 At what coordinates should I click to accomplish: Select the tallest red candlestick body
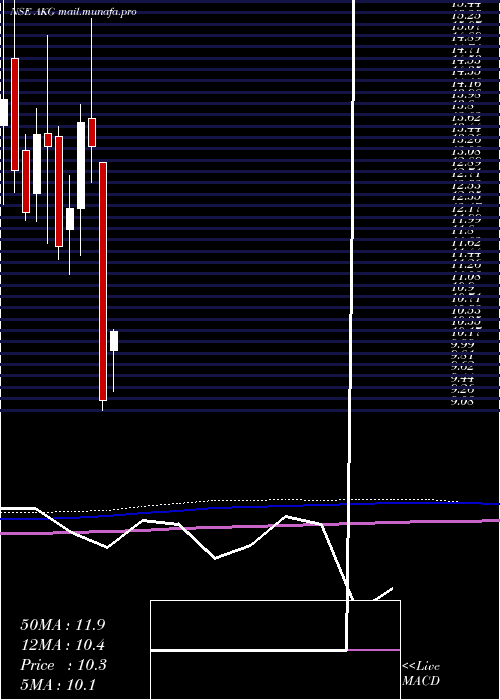[103, 281]
